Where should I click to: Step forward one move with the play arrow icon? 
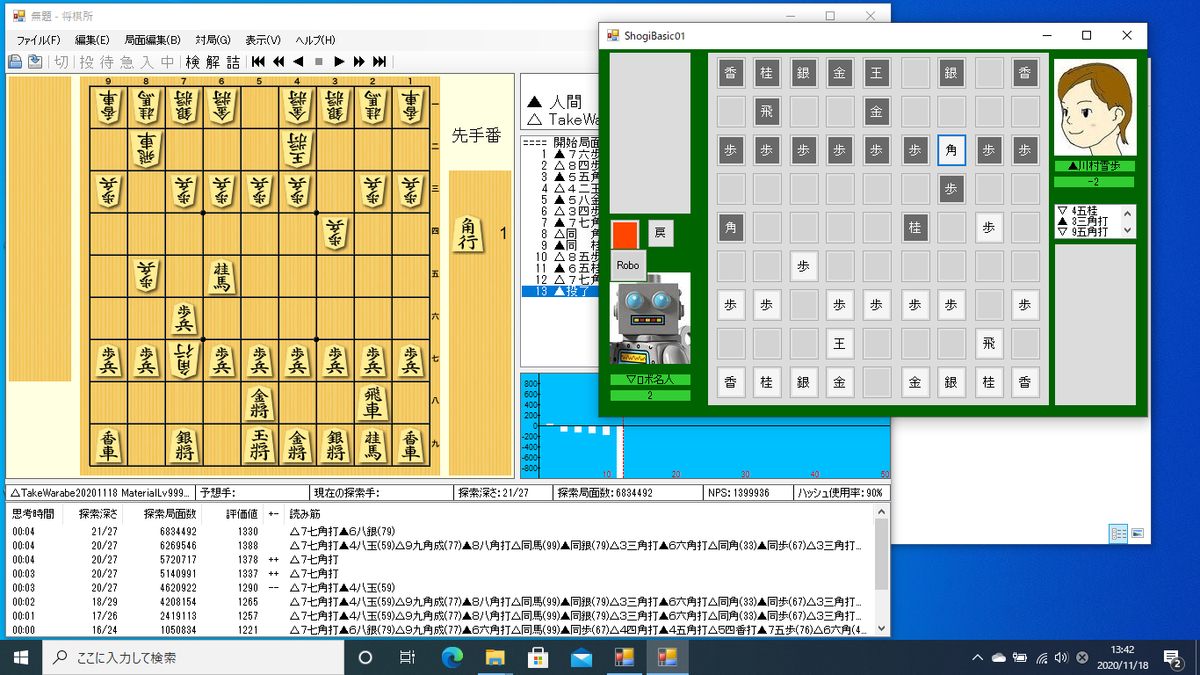click(x=339, y=62)
